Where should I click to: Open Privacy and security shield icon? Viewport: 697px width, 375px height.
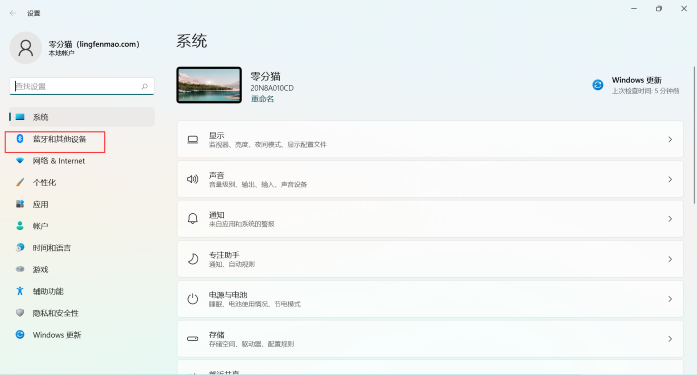(x=20, y=313)
